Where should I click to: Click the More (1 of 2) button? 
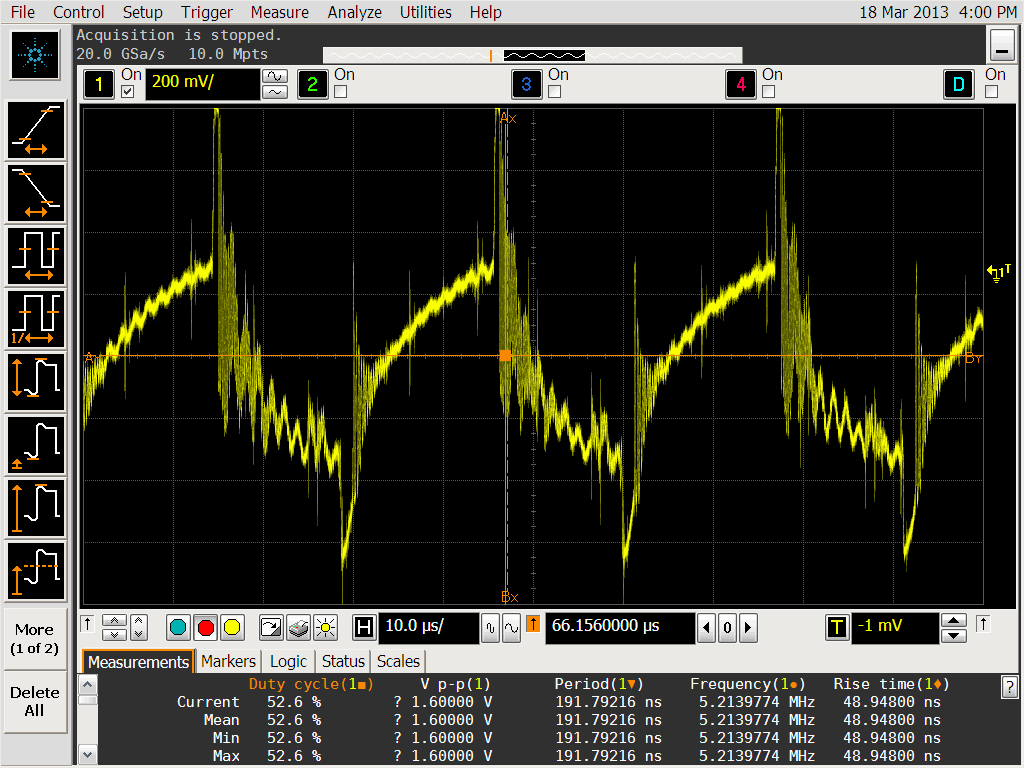[x=34, y=638]
